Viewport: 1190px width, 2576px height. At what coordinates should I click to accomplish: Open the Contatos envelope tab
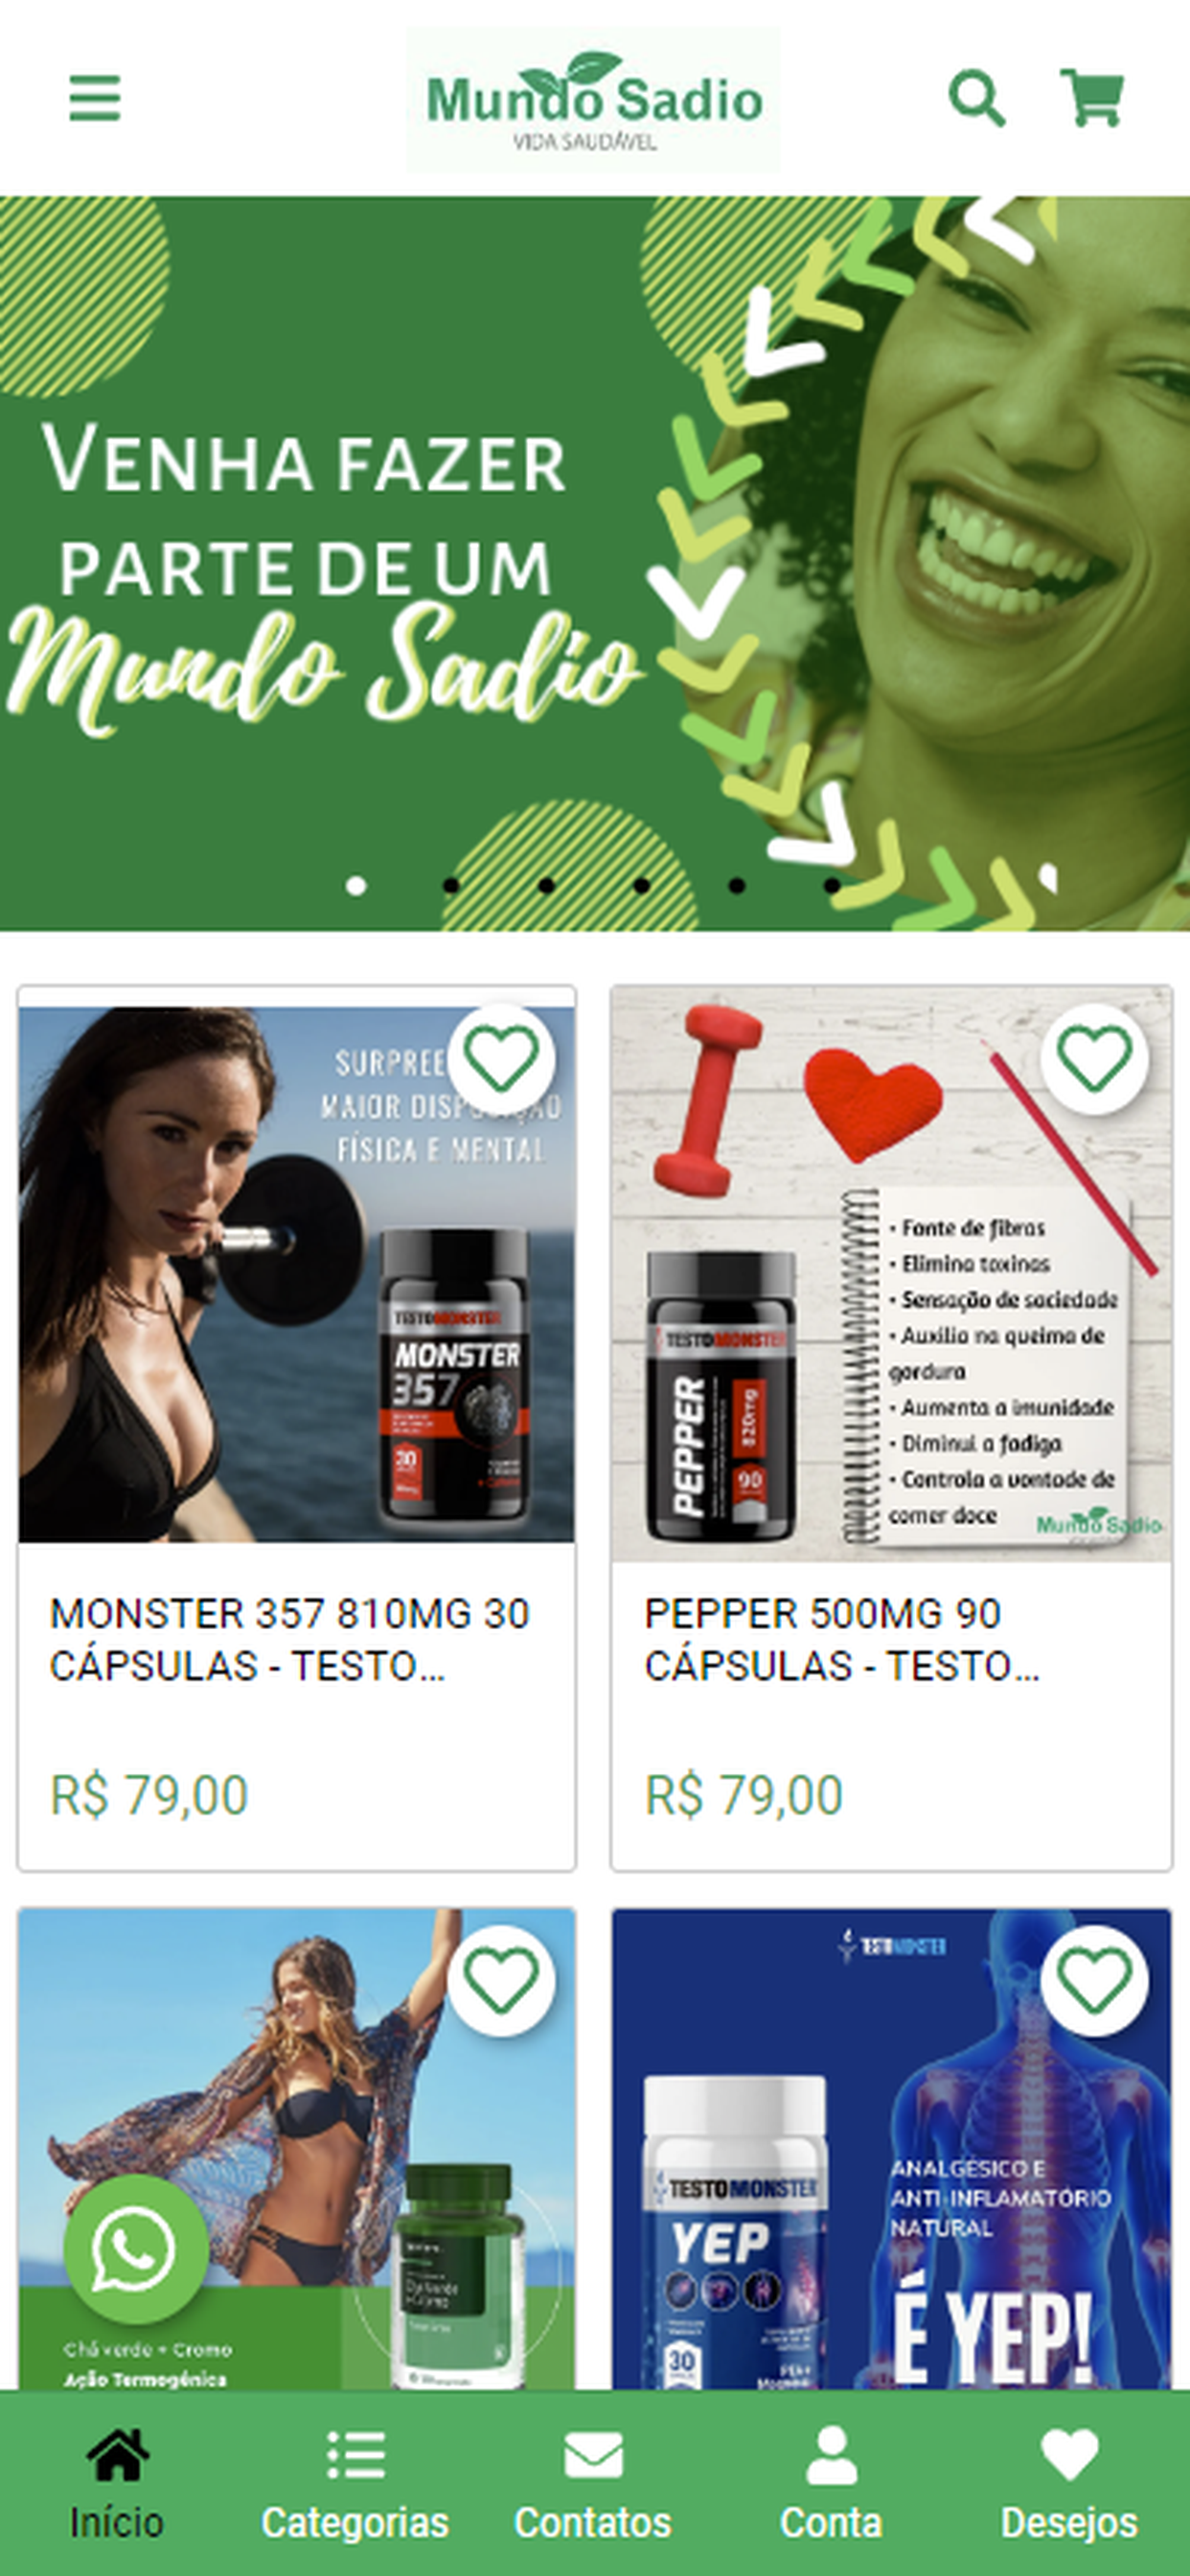click(593, 2483)
